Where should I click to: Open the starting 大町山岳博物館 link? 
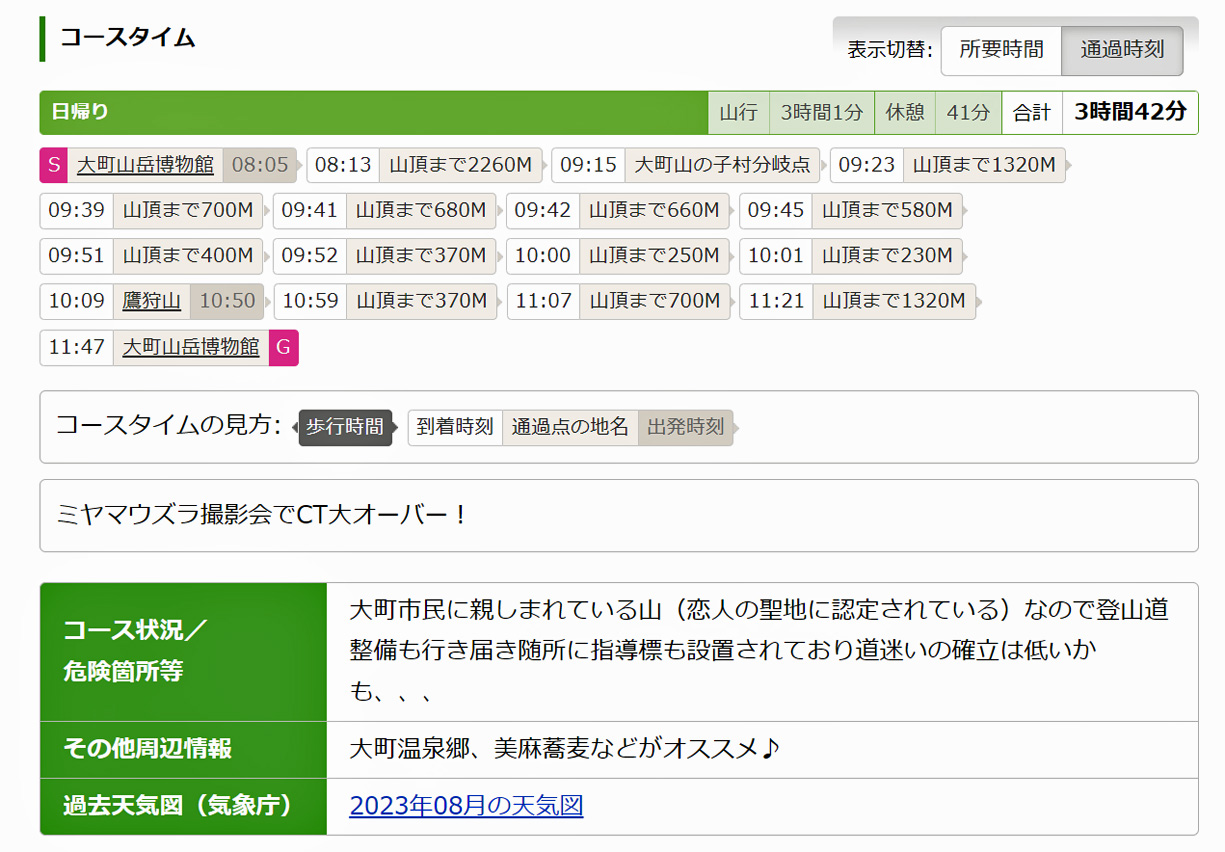[x=145, y=165]
